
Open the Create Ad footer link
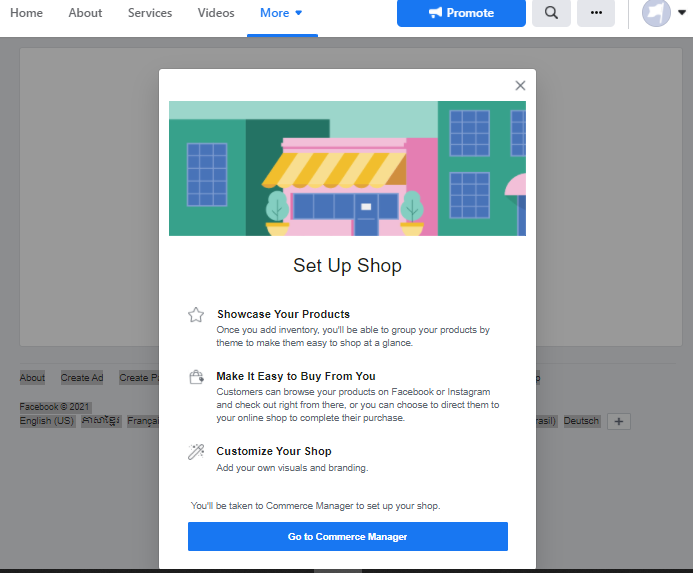point(82,378)
